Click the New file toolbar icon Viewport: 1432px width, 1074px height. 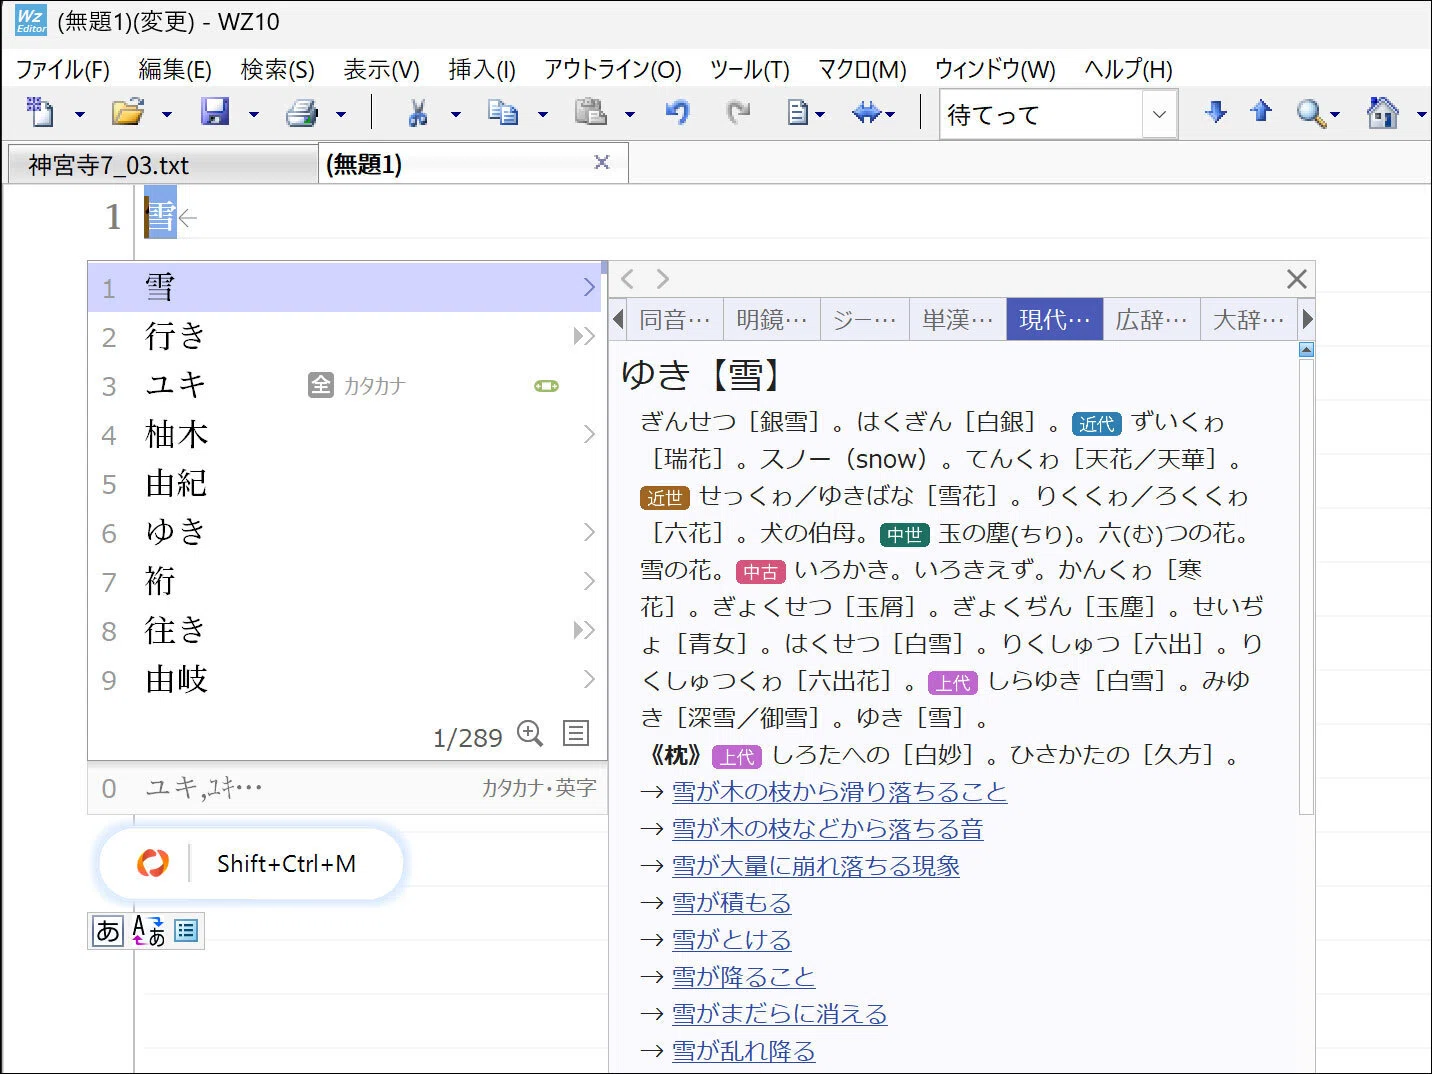coord(40,112)
